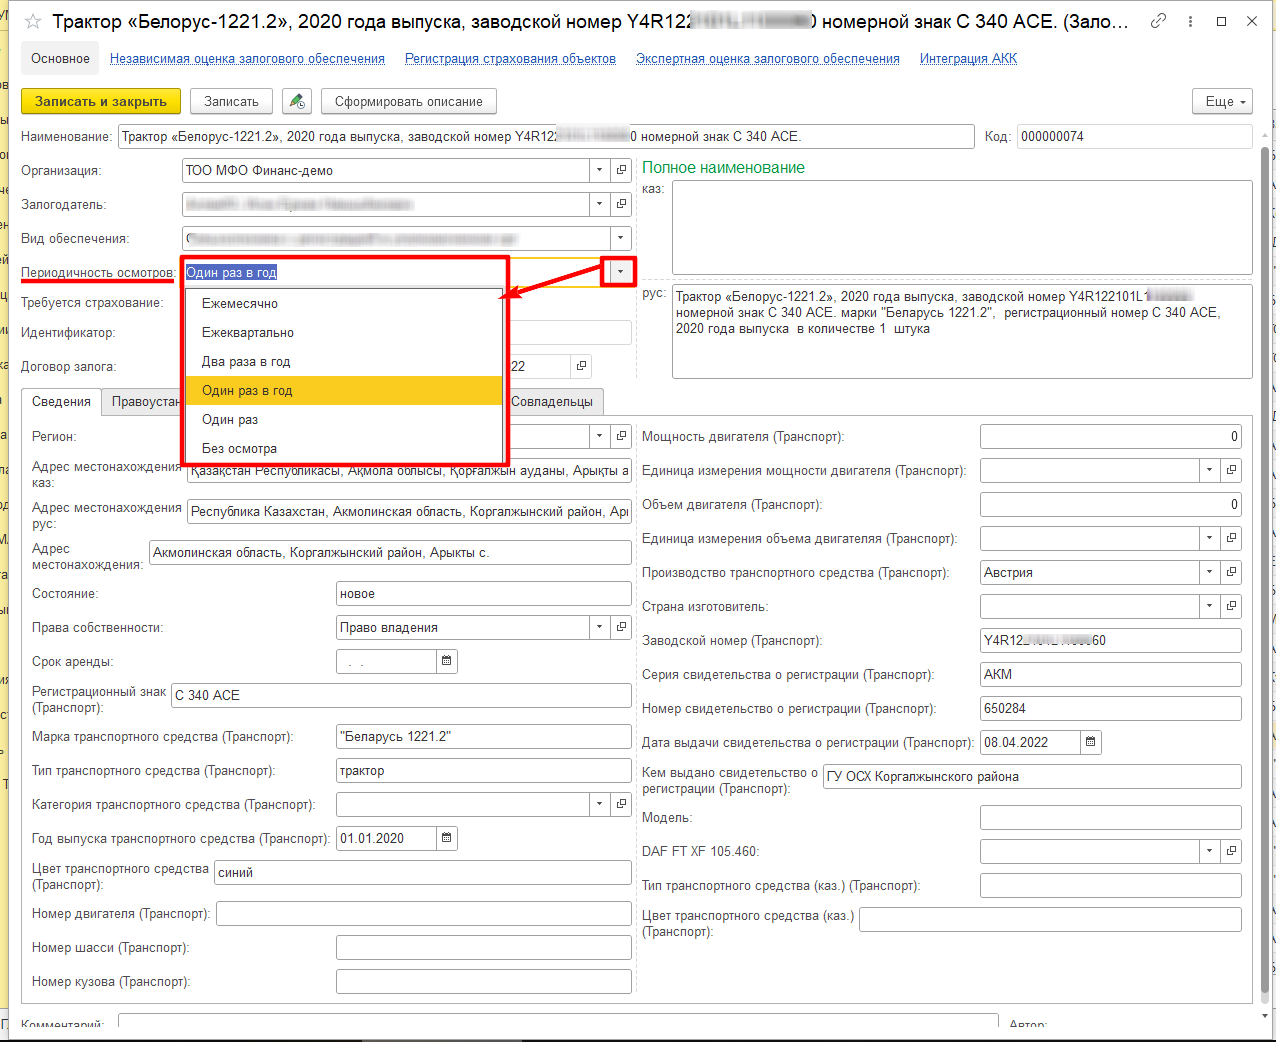The height and width of the screenshot is (1042, 1276).
Task: Select Без осмотра option
Action: coord(344,448)
